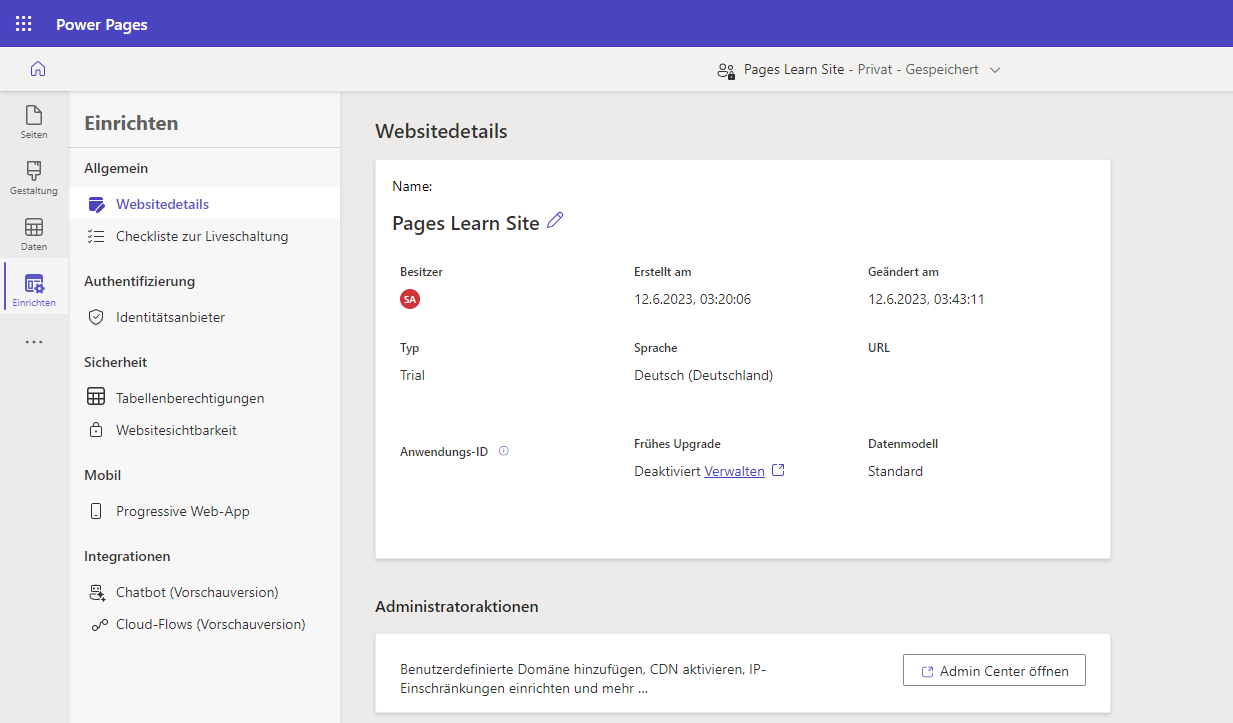Open Checkliste zur Liveschaltung
This screenshot has width=1233, height=723.
click(204, 236)
